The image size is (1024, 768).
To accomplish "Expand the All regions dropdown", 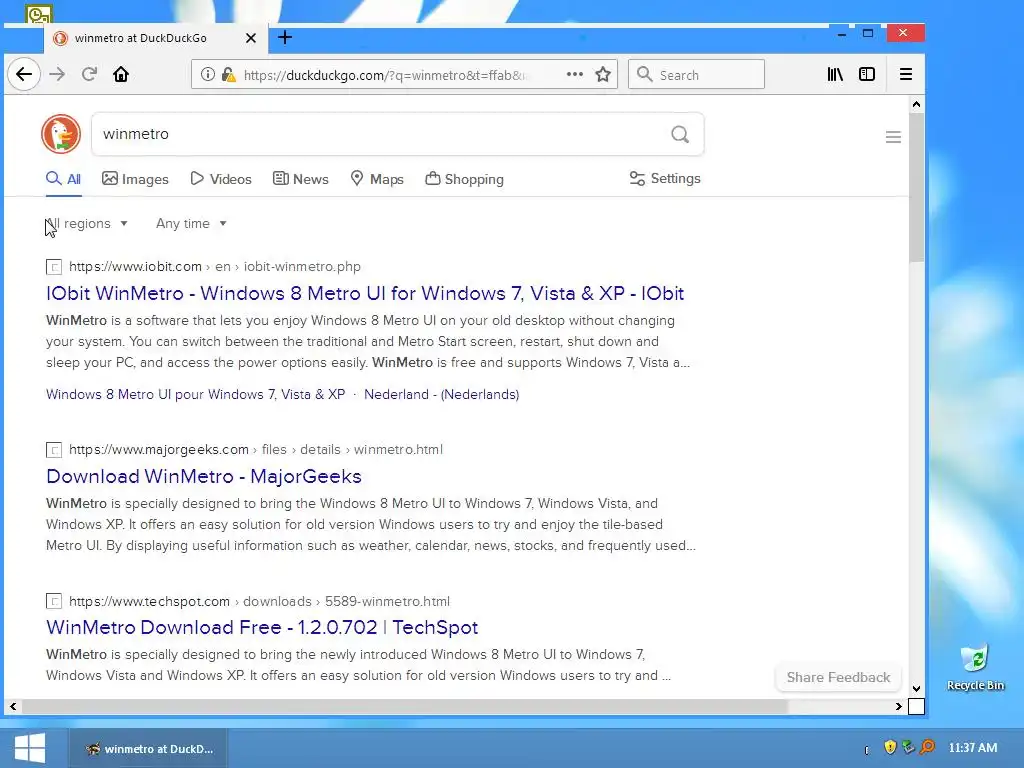I will click(x=86, y=223).
